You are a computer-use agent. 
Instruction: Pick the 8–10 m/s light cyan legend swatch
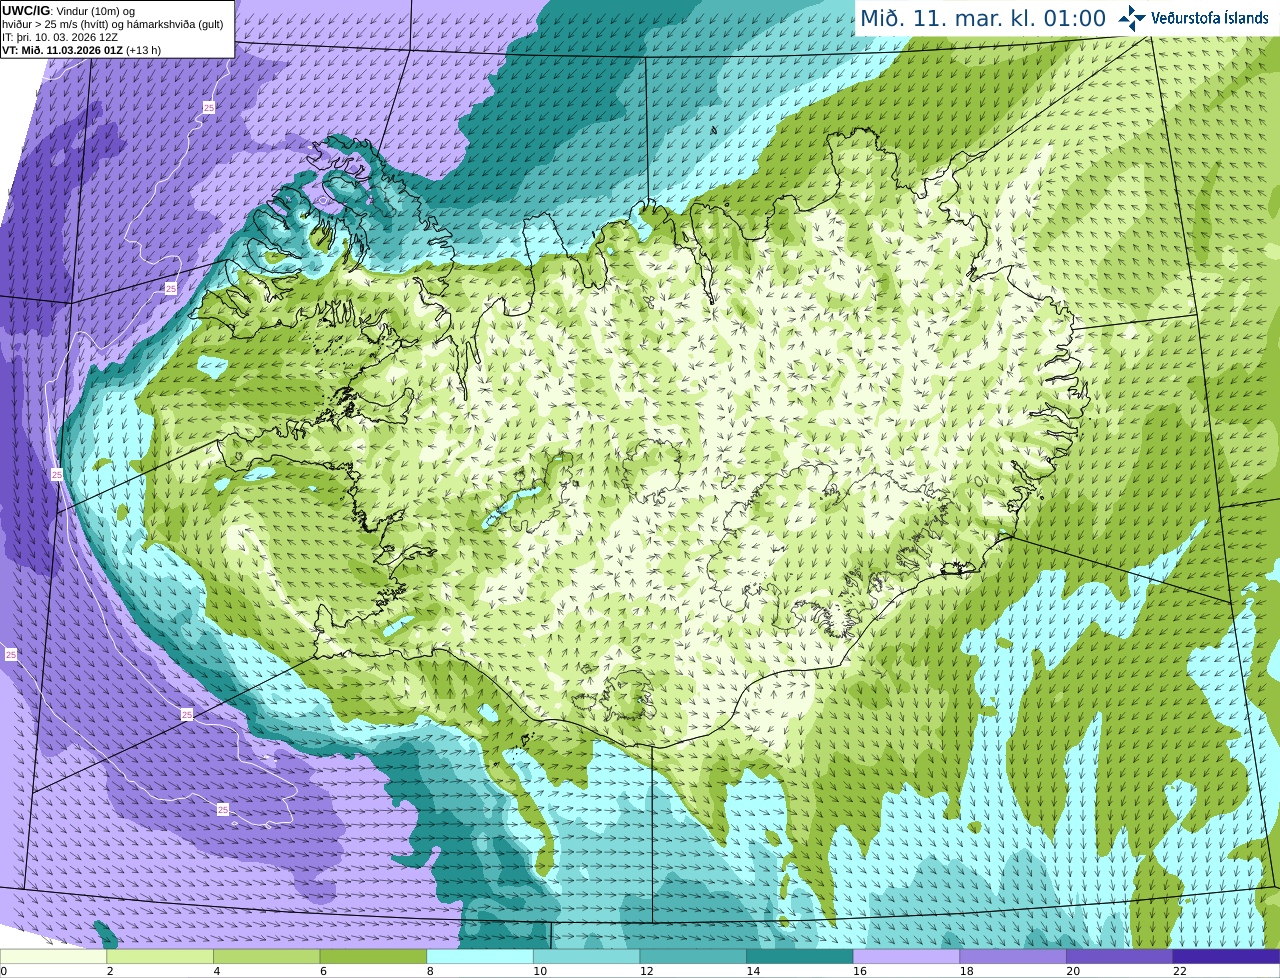(480, 956)
